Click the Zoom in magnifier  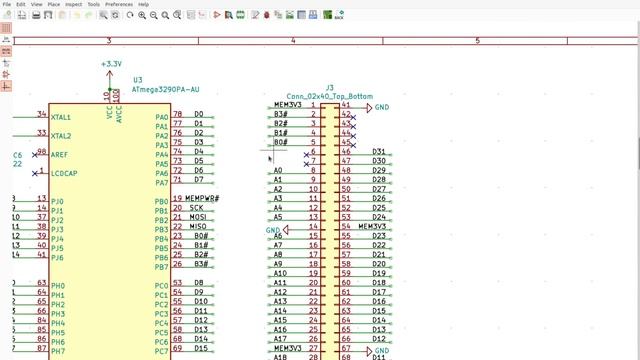[142, 15]
